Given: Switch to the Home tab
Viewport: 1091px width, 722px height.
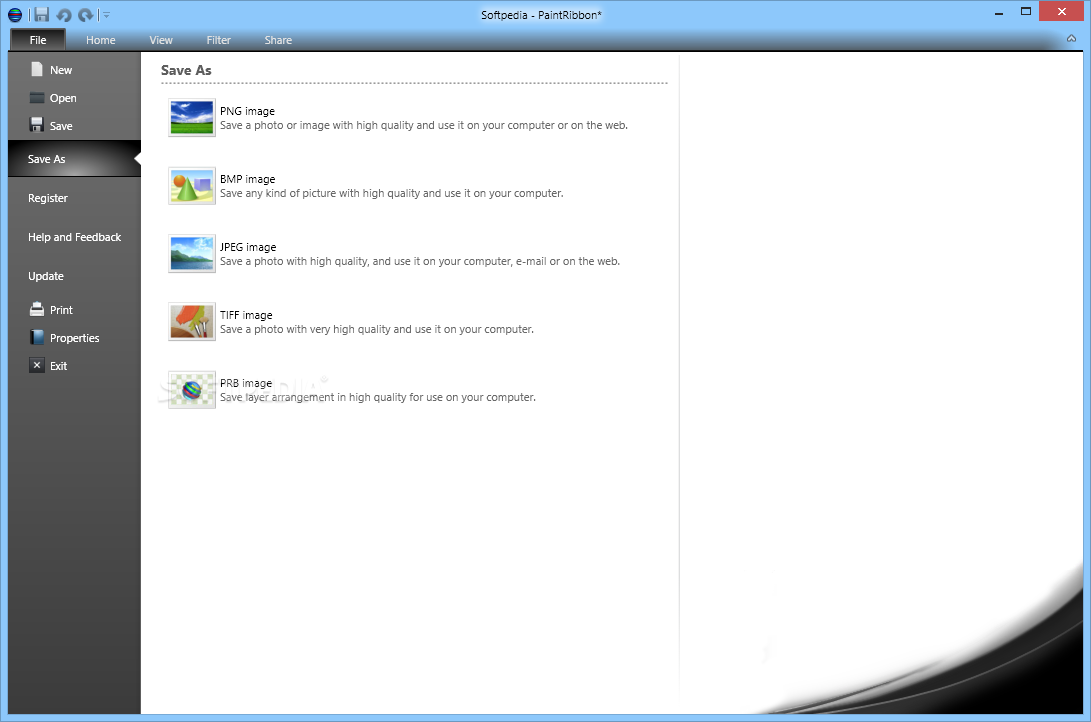Looking at the screenshot, I should click(101, 40).
